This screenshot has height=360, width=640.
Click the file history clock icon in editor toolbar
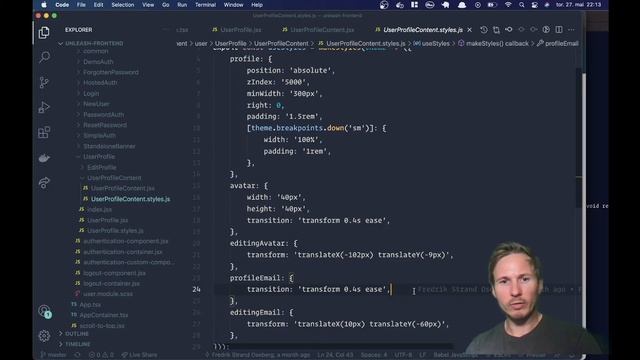point(484,30)
